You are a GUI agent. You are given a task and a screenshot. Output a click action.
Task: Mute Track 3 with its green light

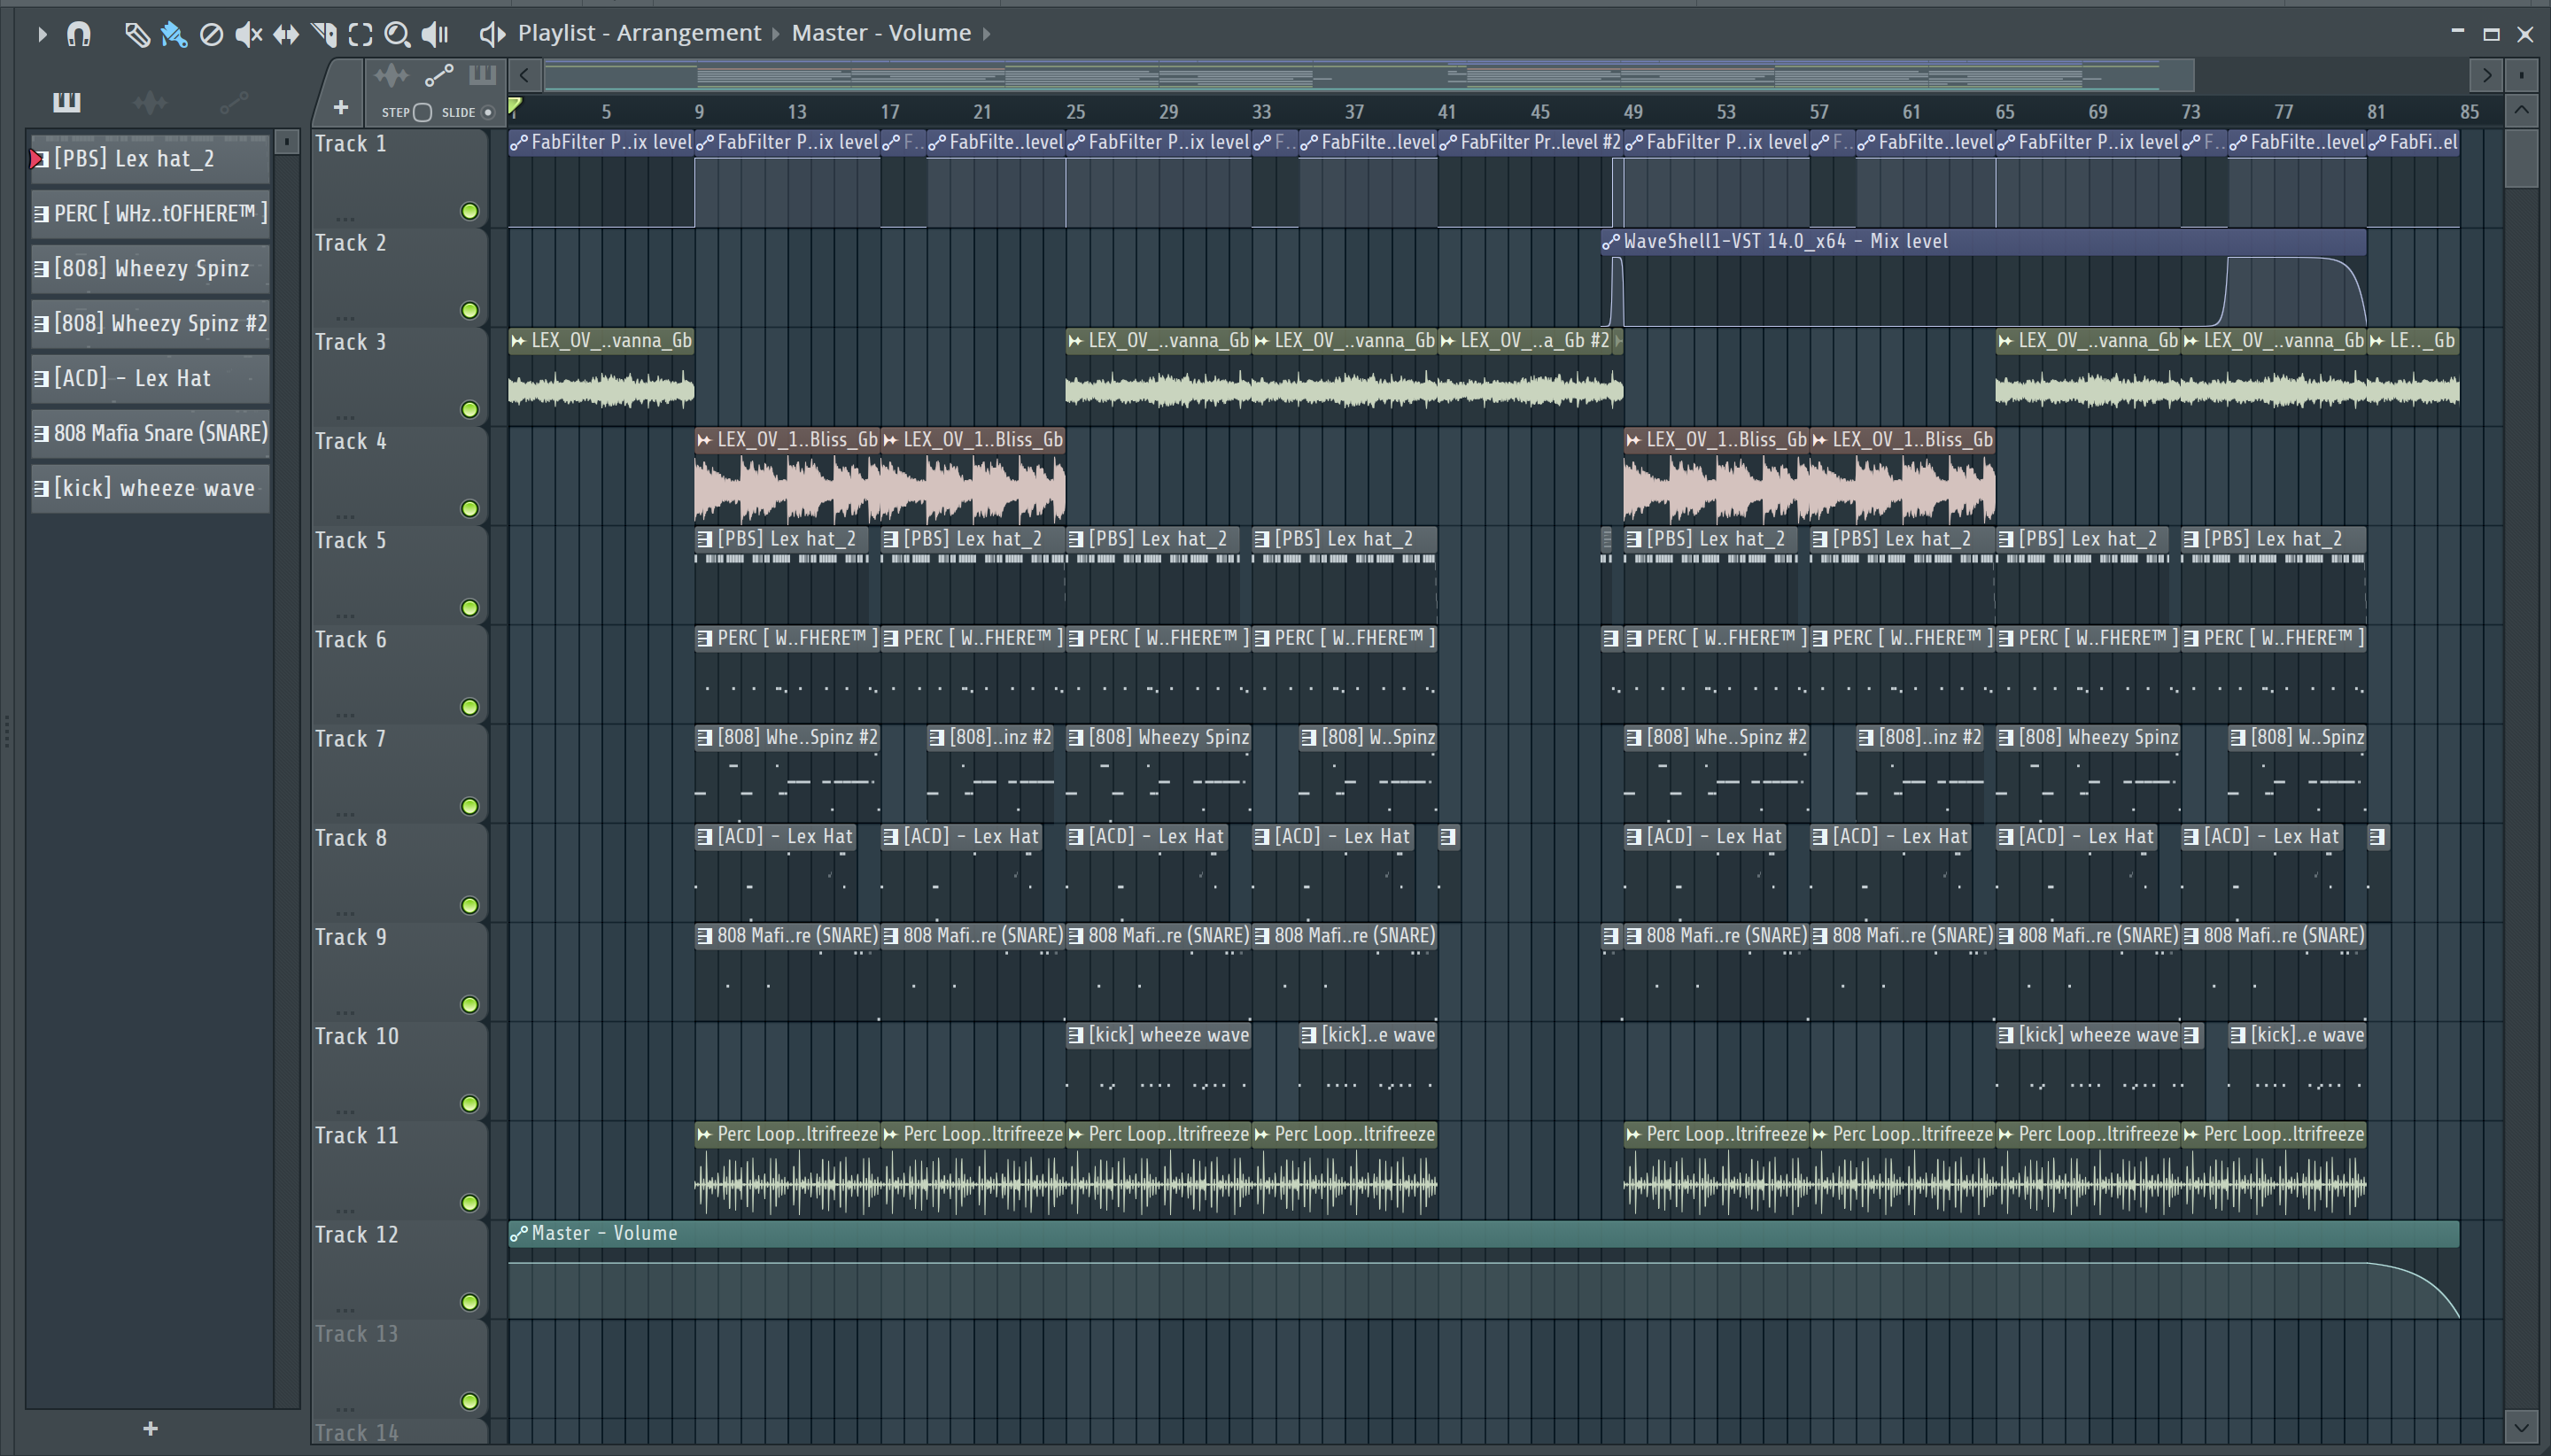(469, 409)
